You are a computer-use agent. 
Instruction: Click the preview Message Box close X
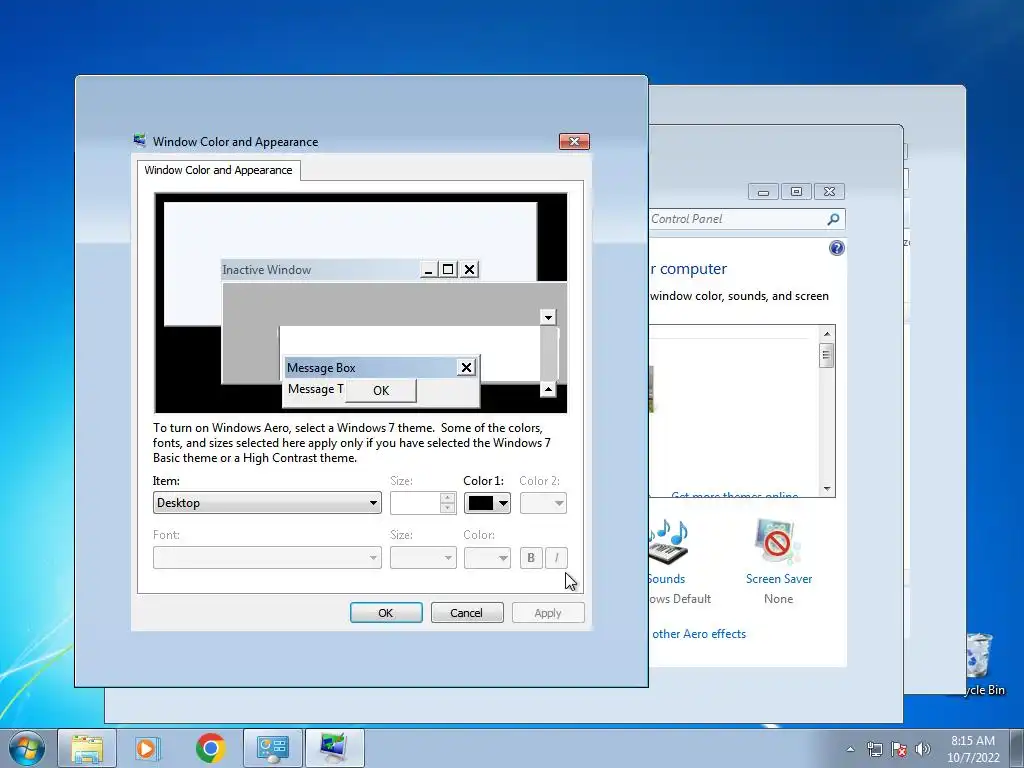point(466,368)
